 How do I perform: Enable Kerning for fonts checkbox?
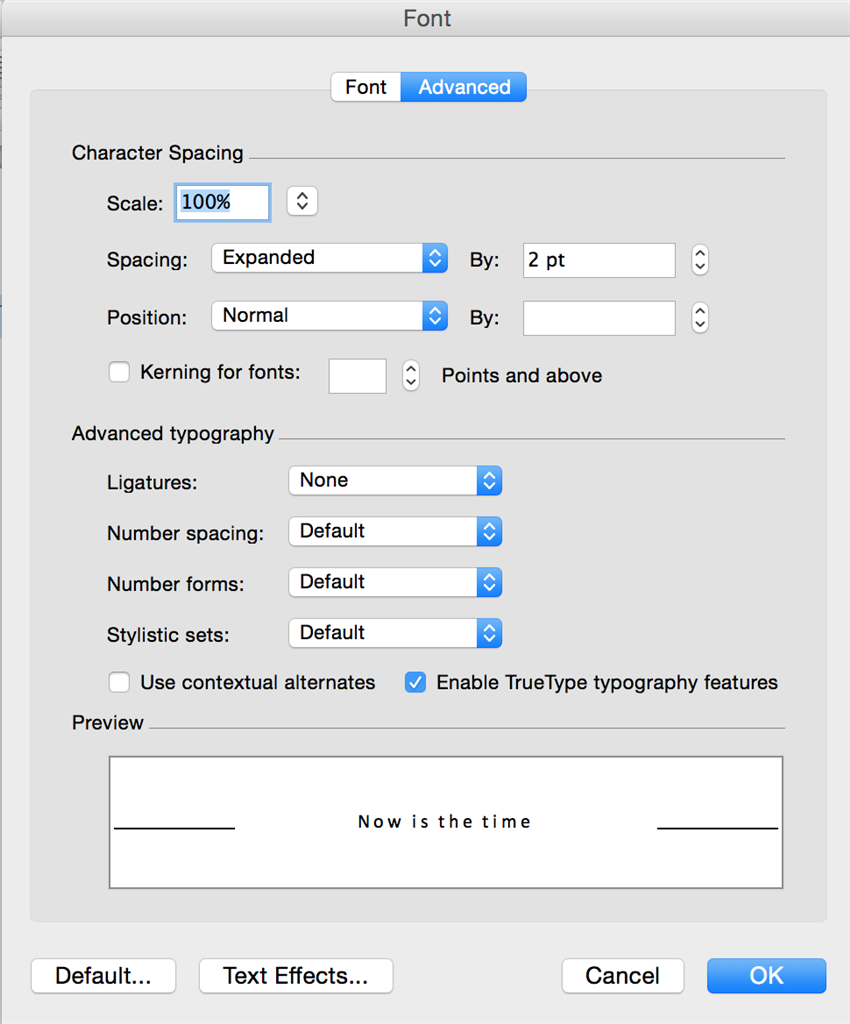[120, 373]
